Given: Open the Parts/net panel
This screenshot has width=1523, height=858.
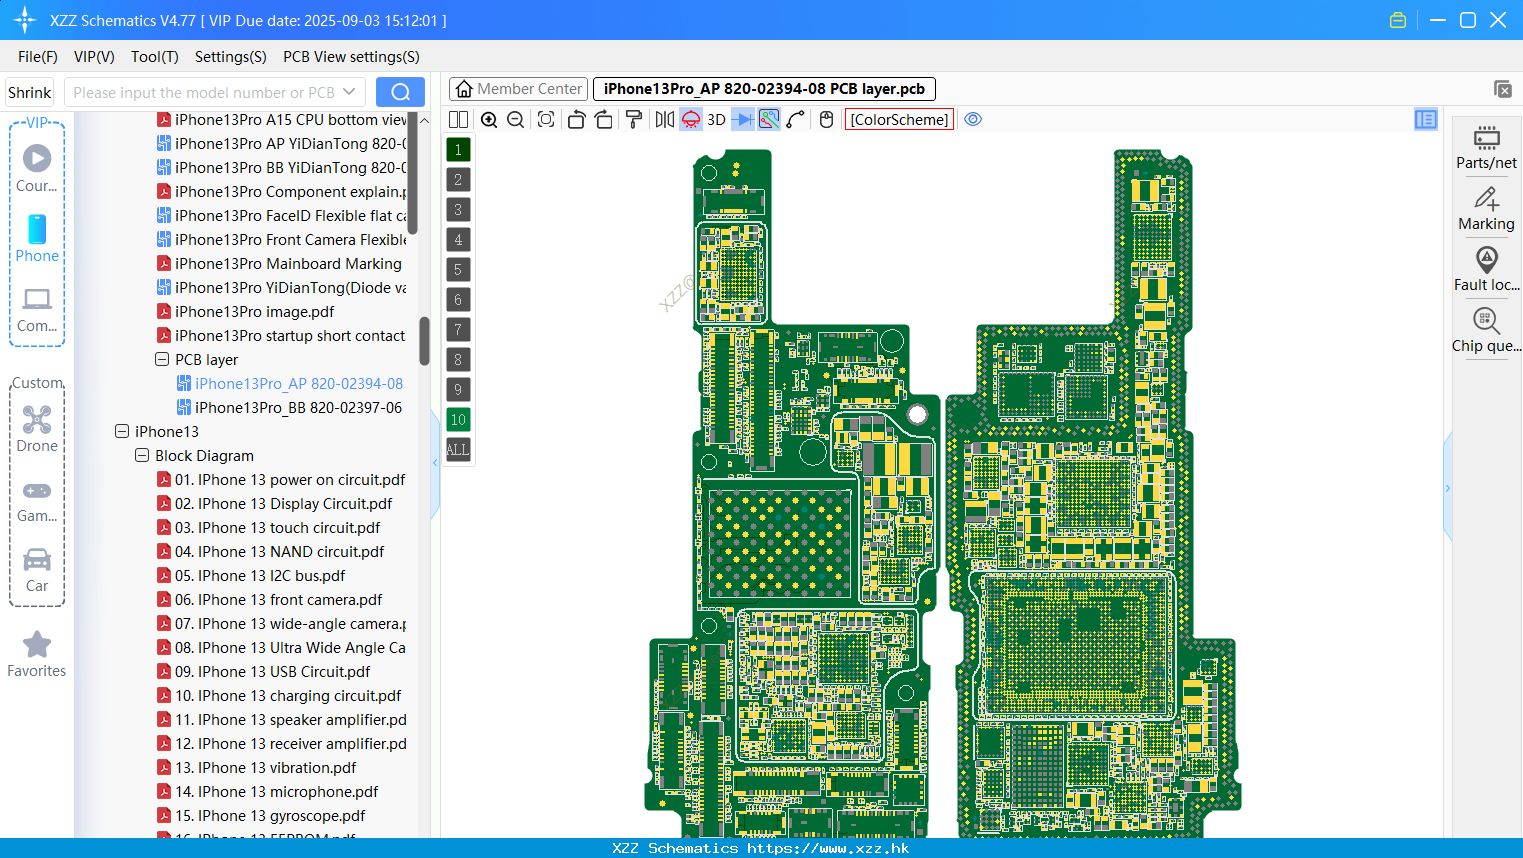Looking at the screenshot, I should click(x=1486, y=147).
